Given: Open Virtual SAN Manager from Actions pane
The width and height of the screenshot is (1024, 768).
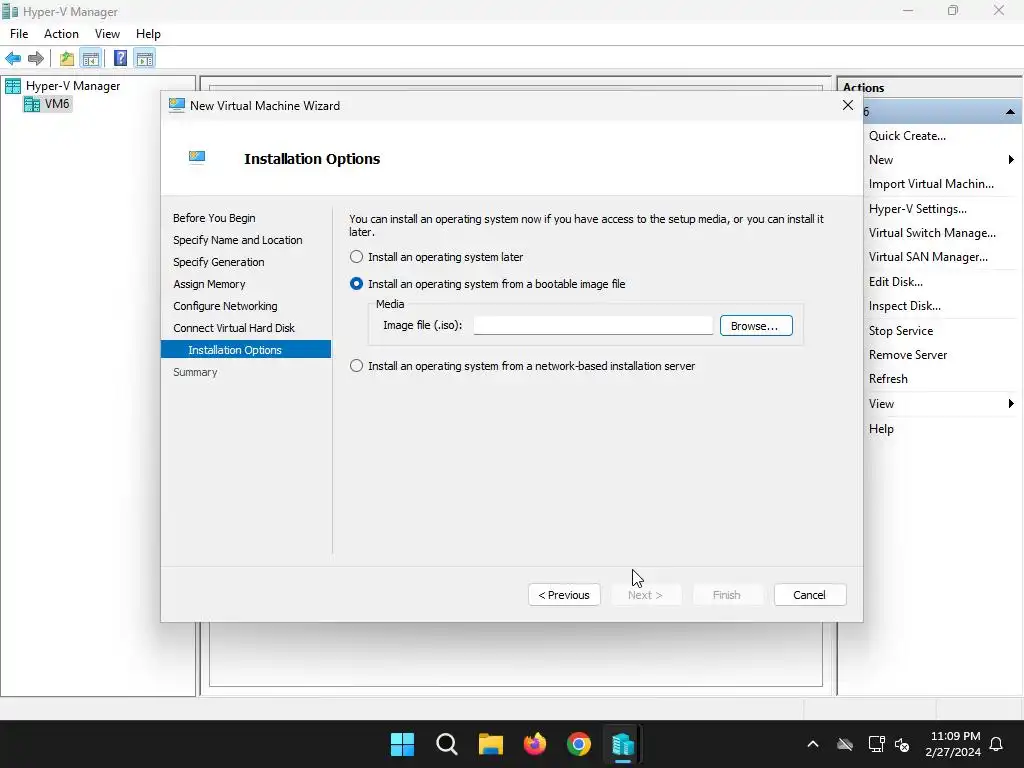Looking at the screenshot, I should (x=928, y=257).
